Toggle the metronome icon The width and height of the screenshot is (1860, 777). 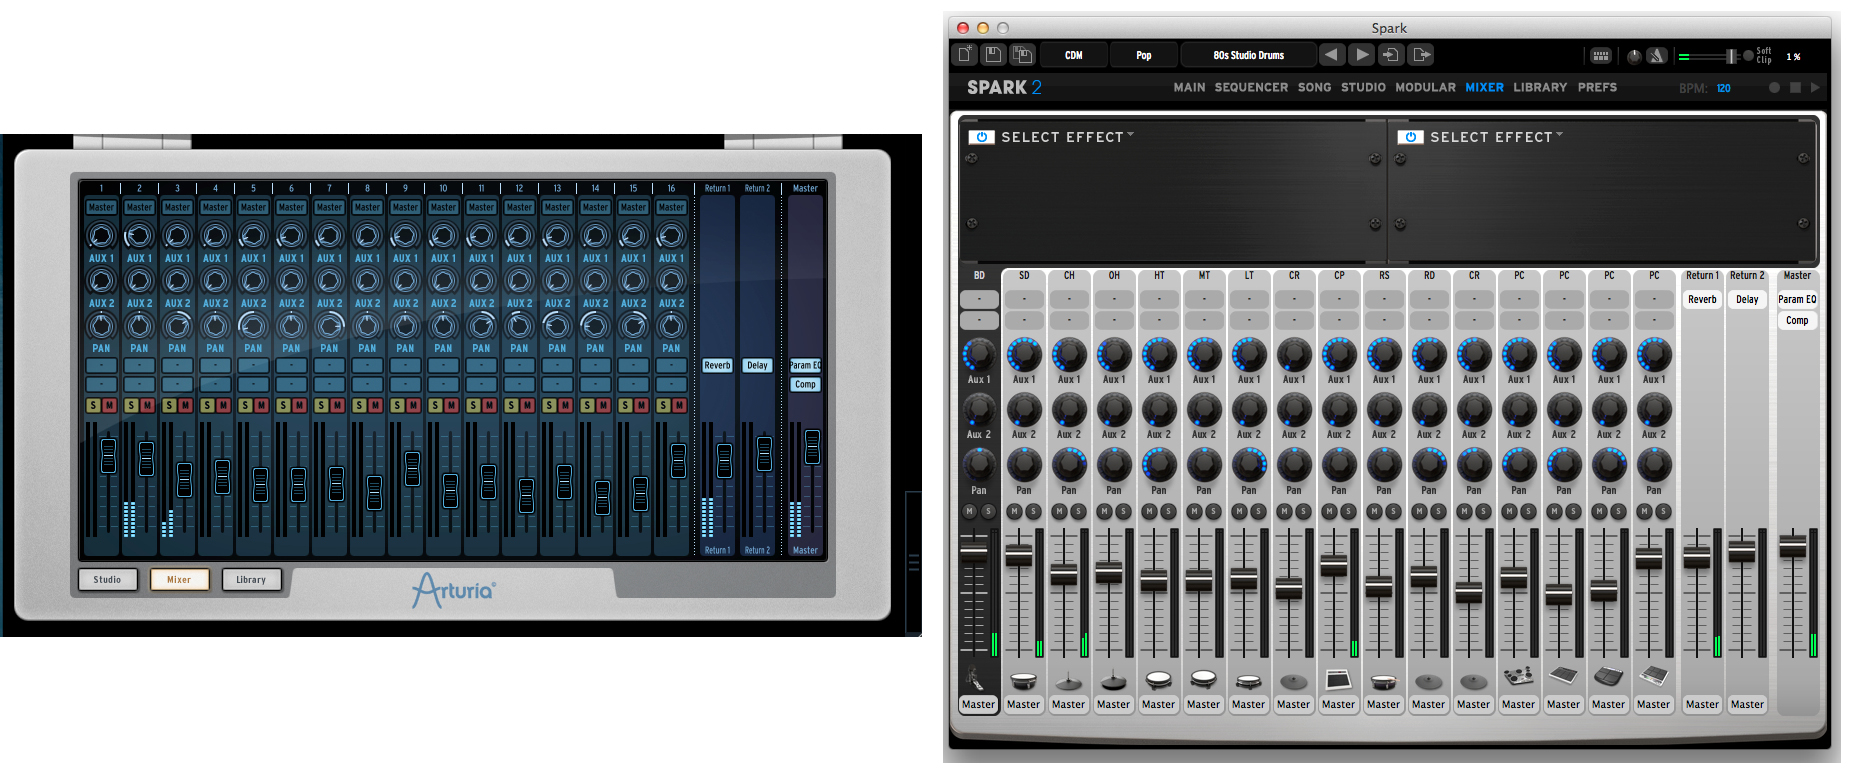click(x=1657, y=56)
